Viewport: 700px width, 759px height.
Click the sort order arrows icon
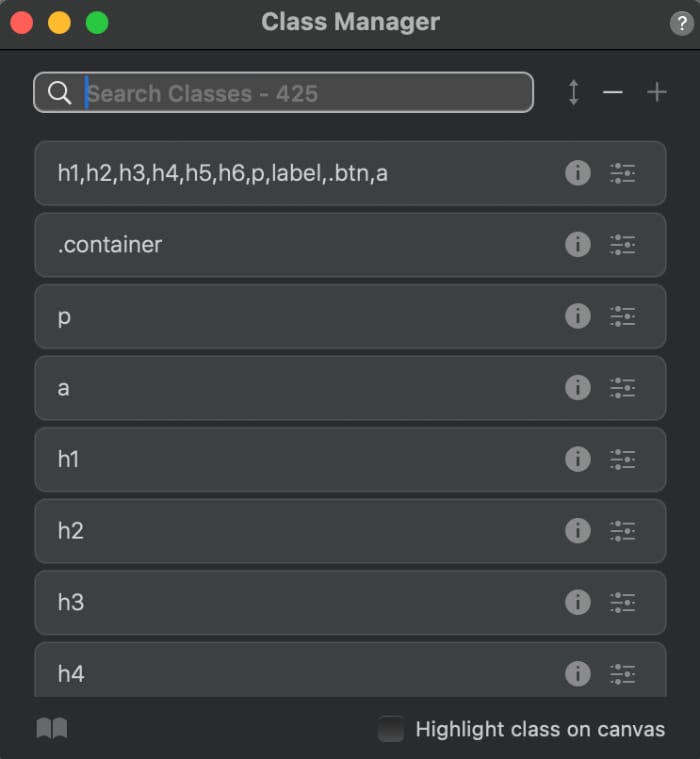573,93
